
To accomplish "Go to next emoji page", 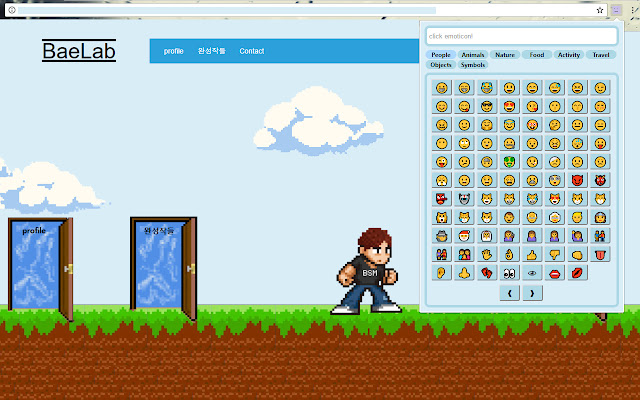I will click(x=532, y=293).
